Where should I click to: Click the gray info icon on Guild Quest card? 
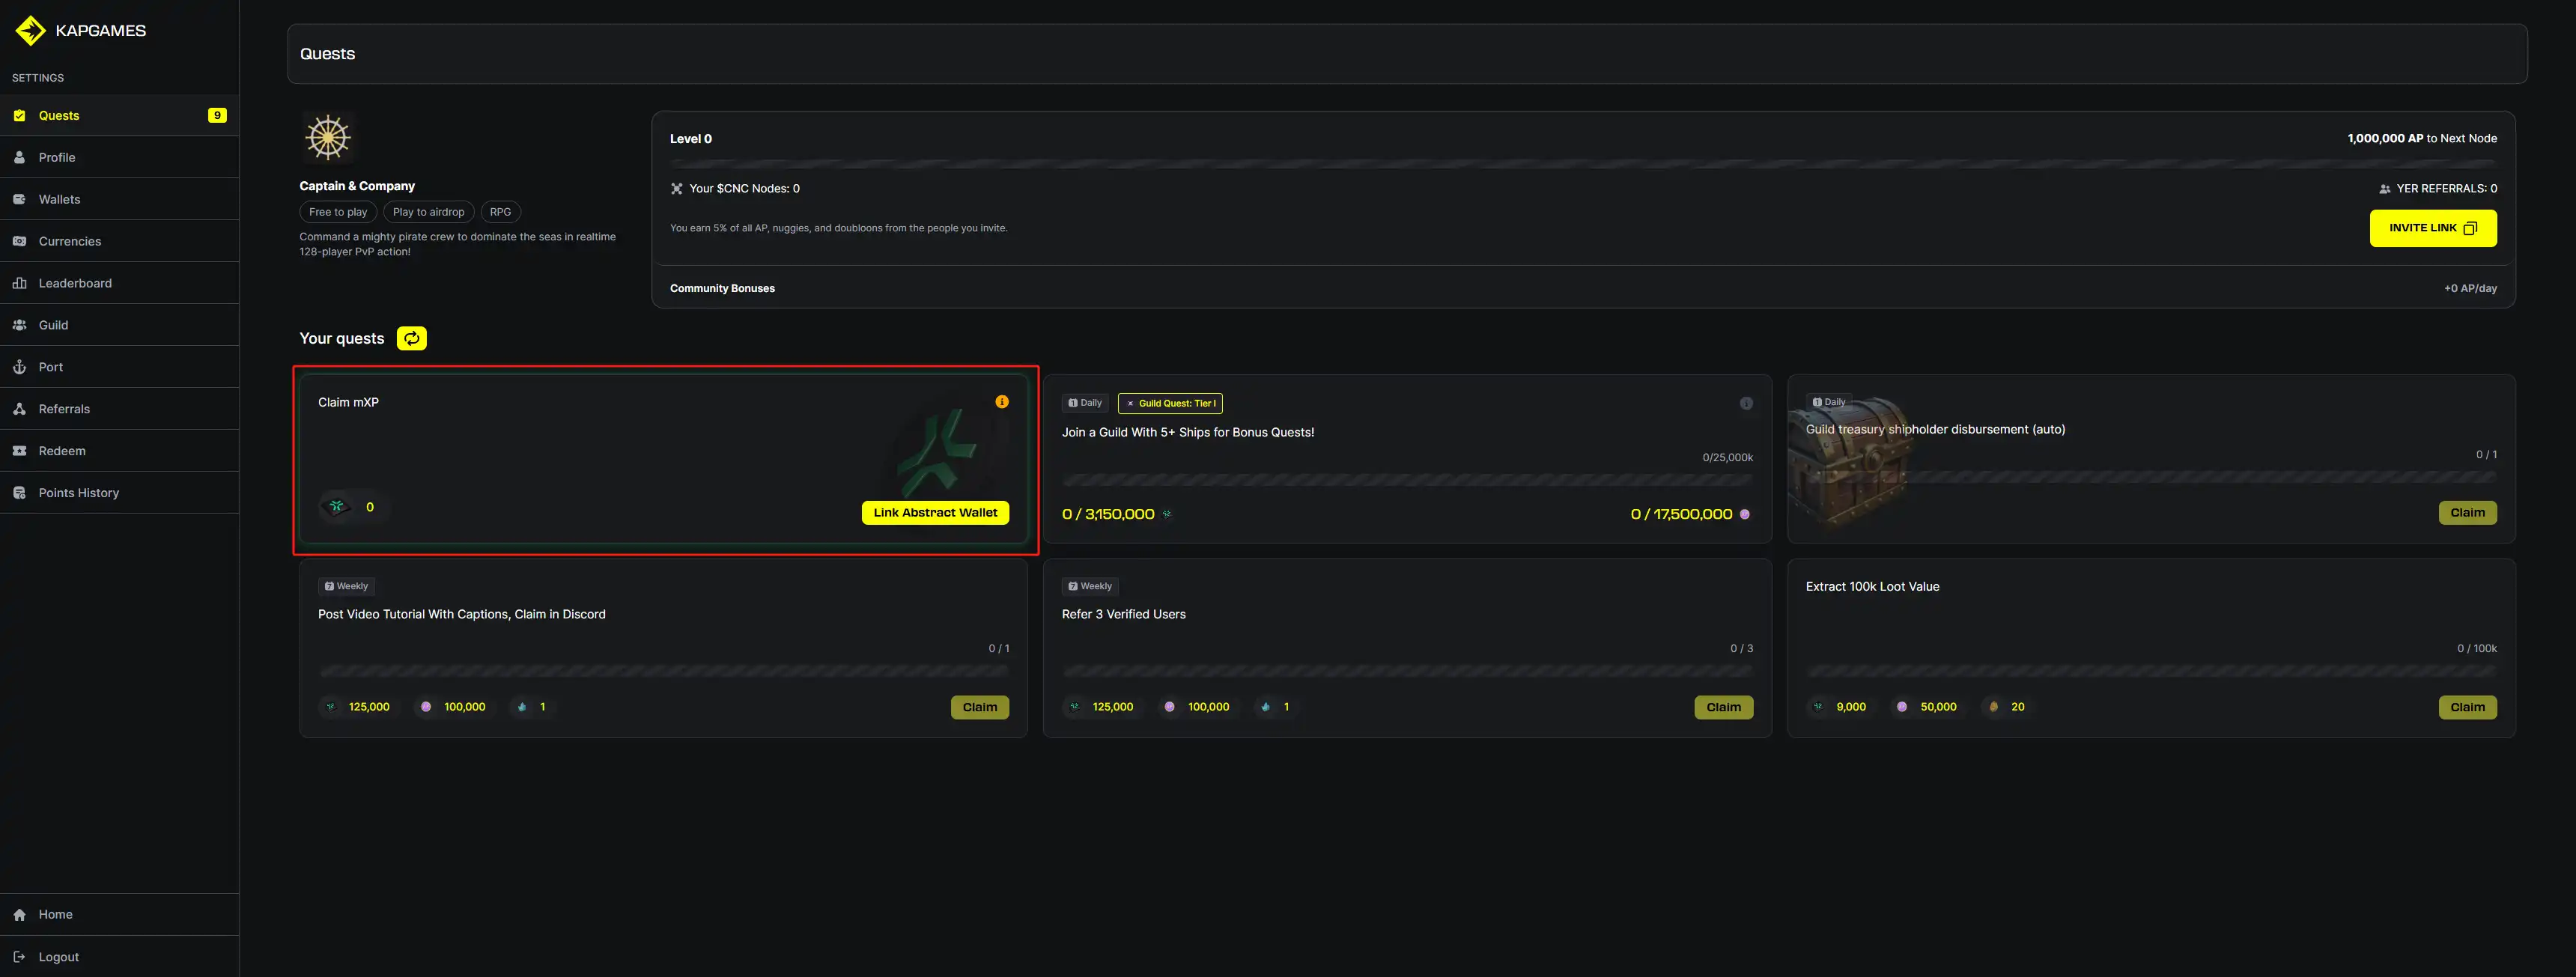click(1746, 403)
